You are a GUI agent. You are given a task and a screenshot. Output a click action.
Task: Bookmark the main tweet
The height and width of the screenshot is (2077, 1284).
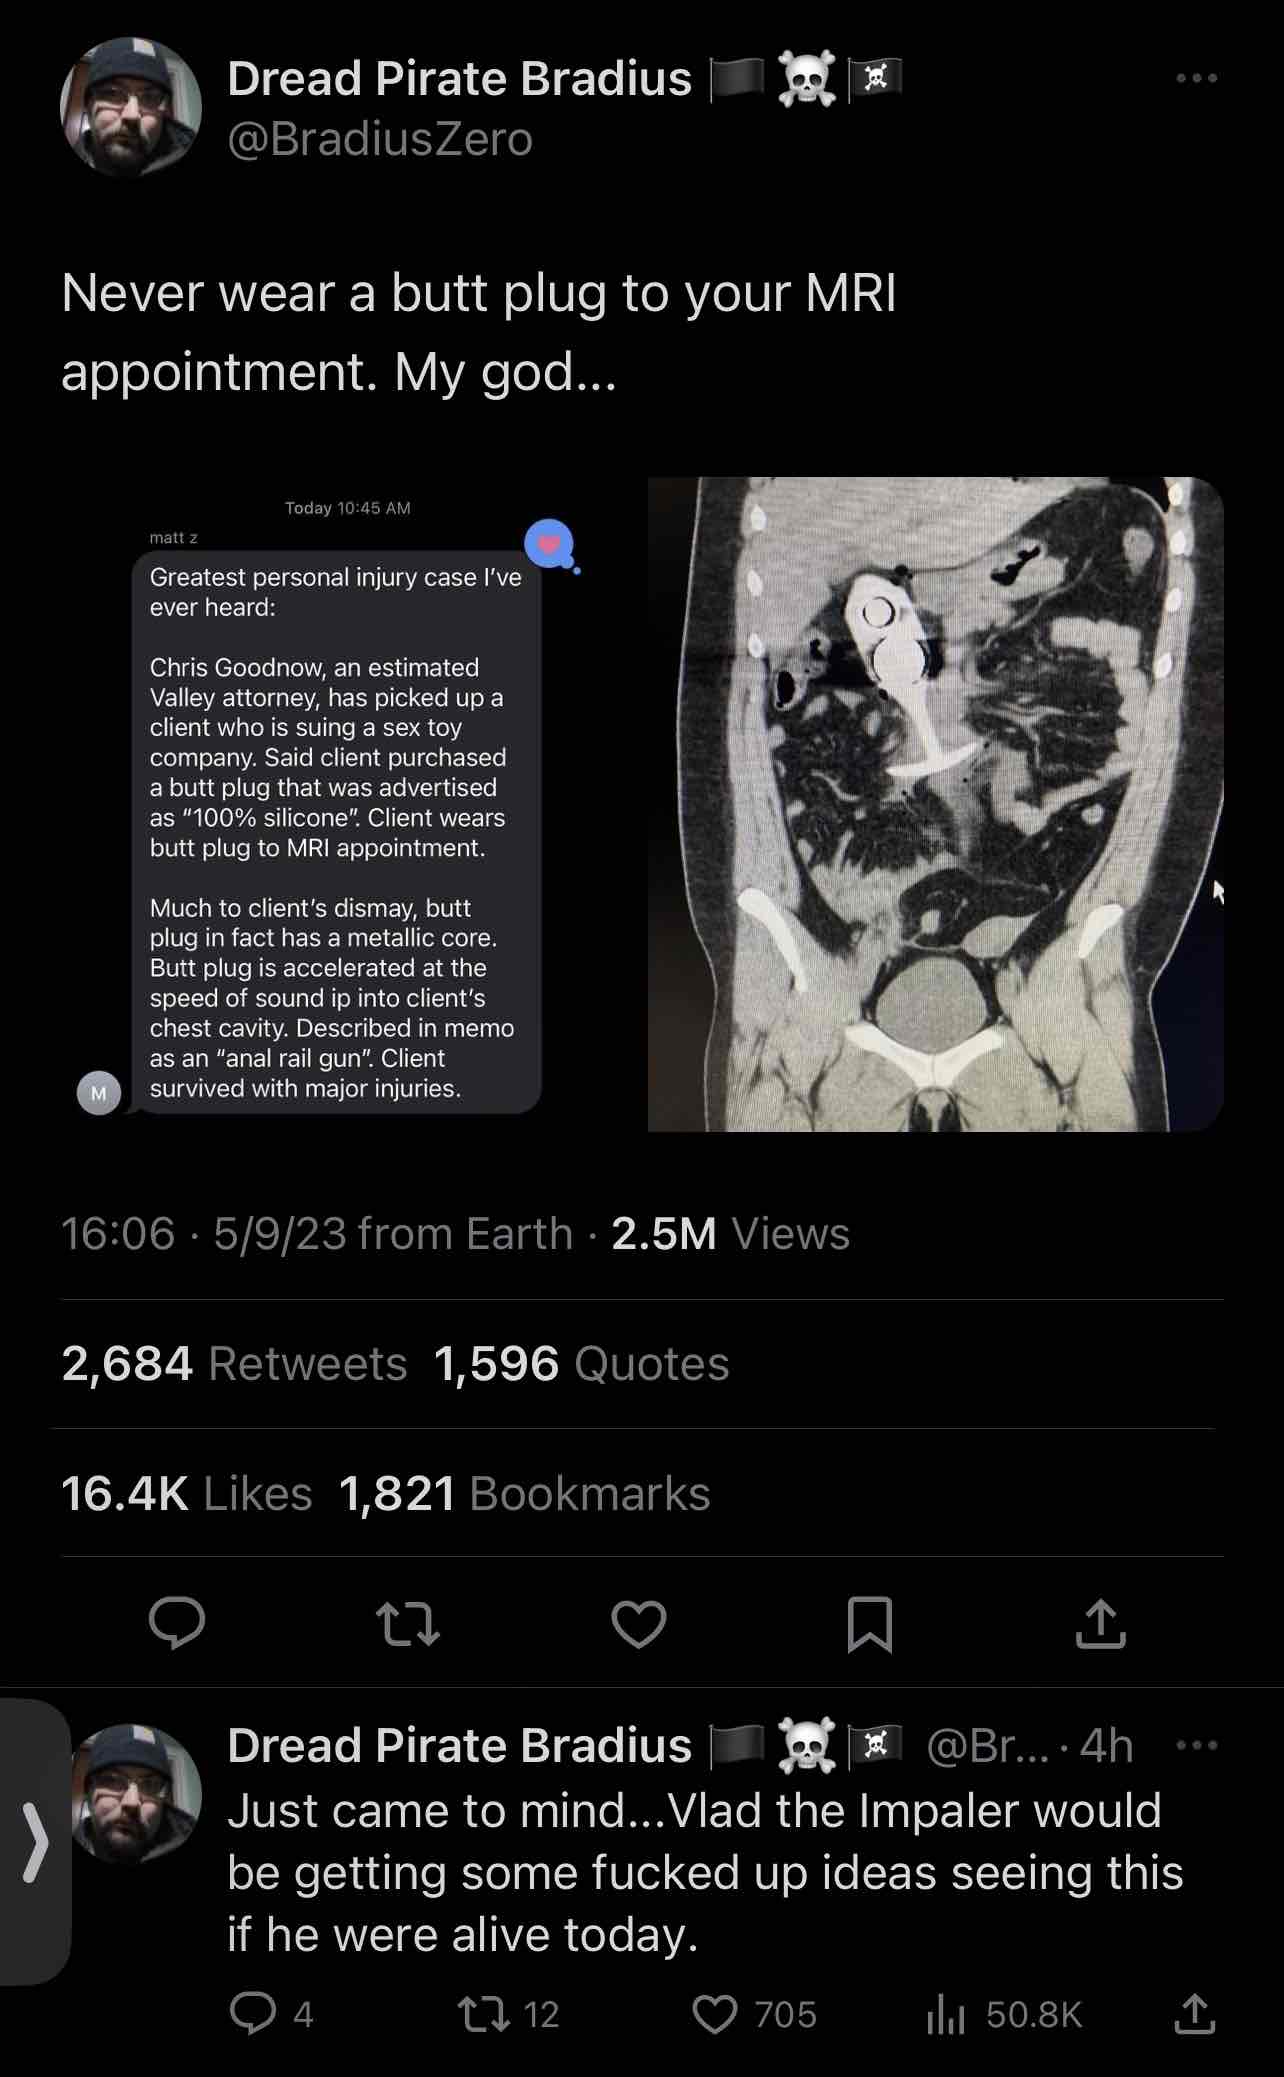coord(869,1623)
